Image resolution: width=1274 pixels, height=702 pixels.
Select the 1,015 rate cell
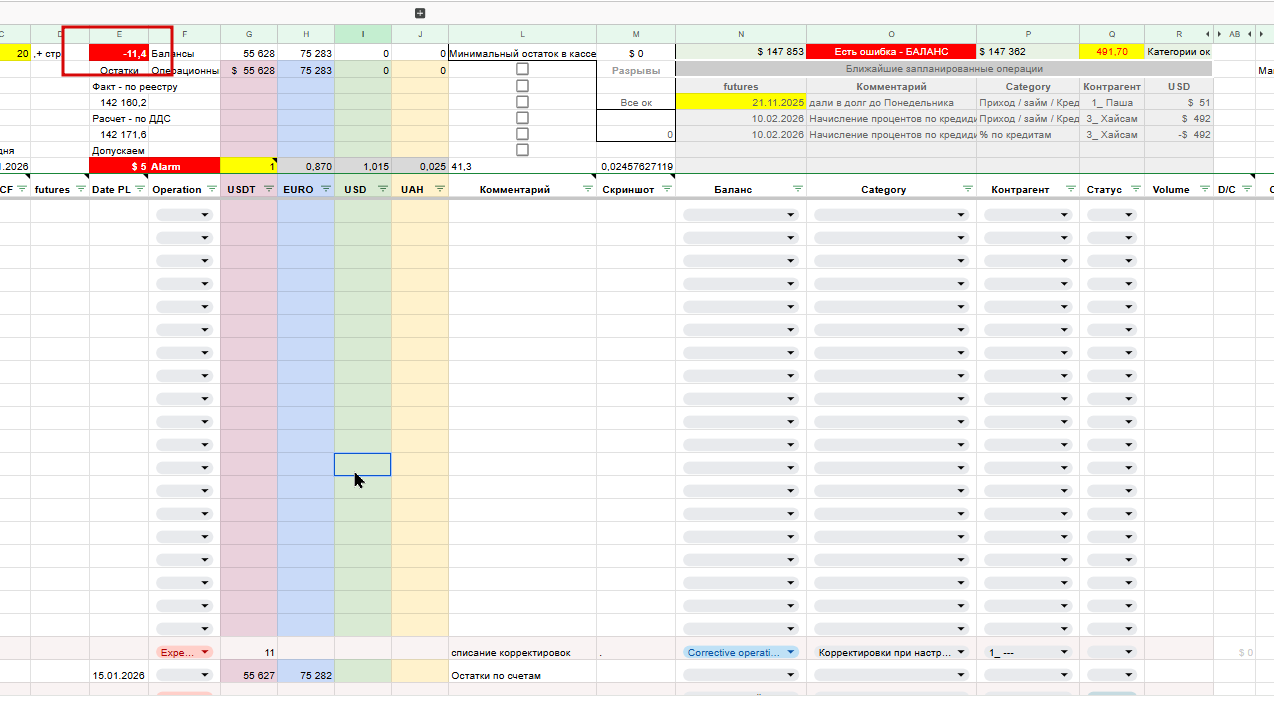tap(362, 166)
